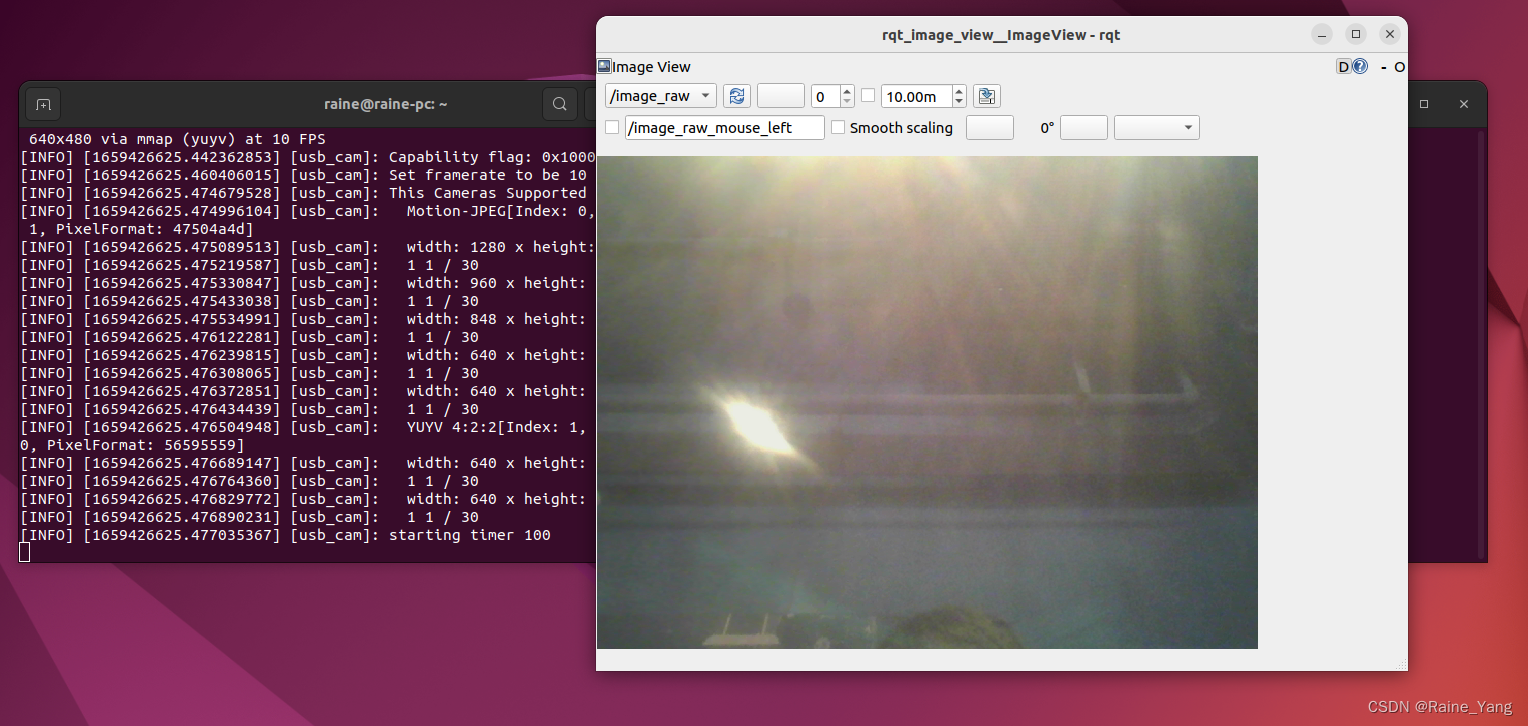
Task: Detach the plugin with the circle icon
Action: 1399,67
